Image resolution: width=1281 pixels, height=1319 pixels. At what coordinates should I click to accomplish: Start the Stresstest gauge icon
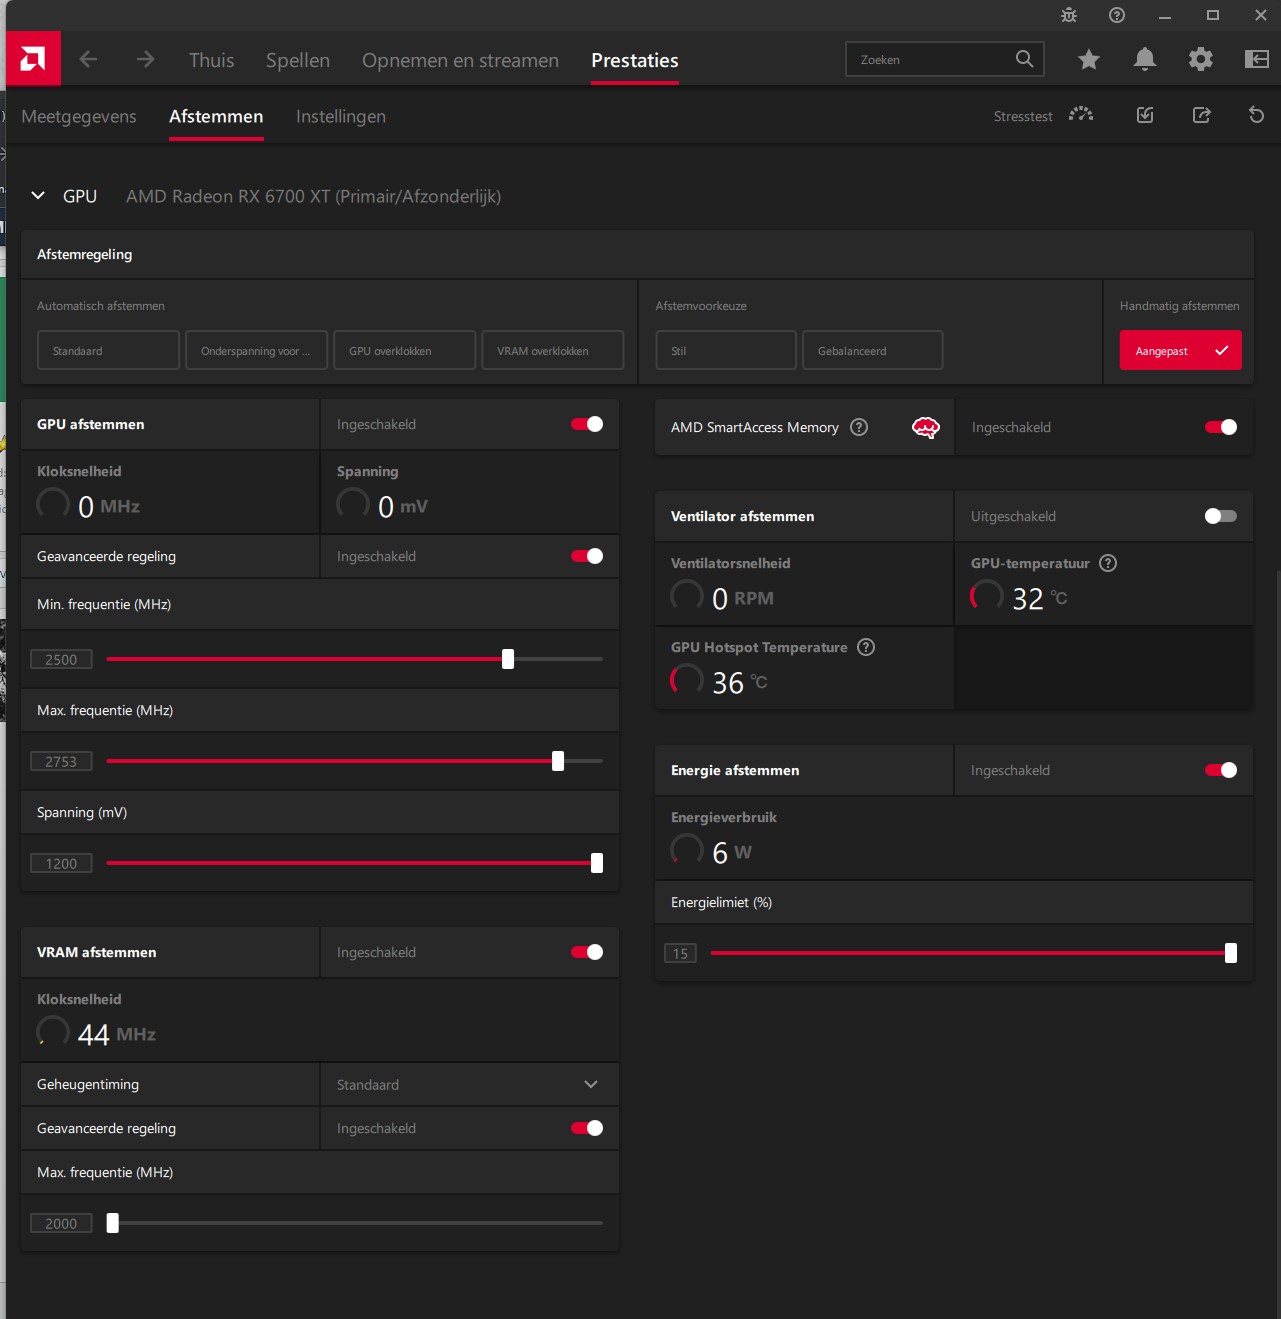tap(1081, 115)
